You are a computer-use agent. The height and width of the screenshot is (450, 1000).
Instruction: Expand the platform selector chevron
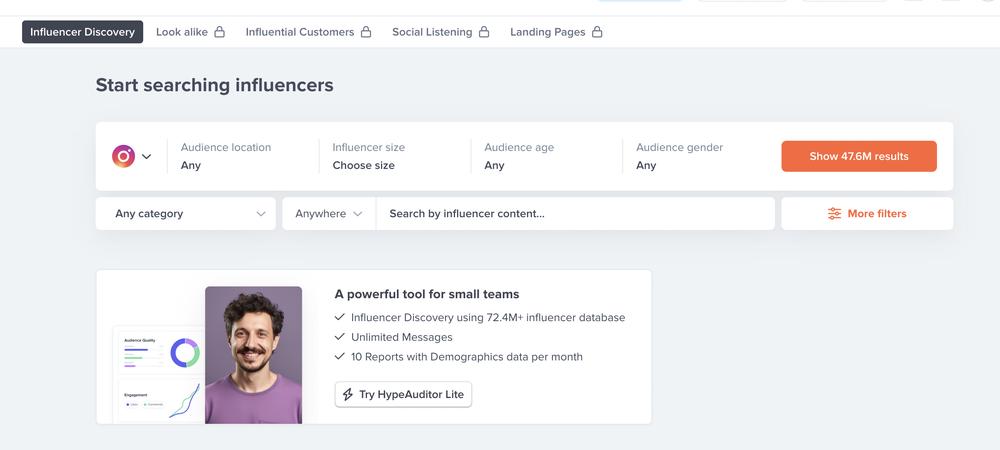click(x=147, y=157)
